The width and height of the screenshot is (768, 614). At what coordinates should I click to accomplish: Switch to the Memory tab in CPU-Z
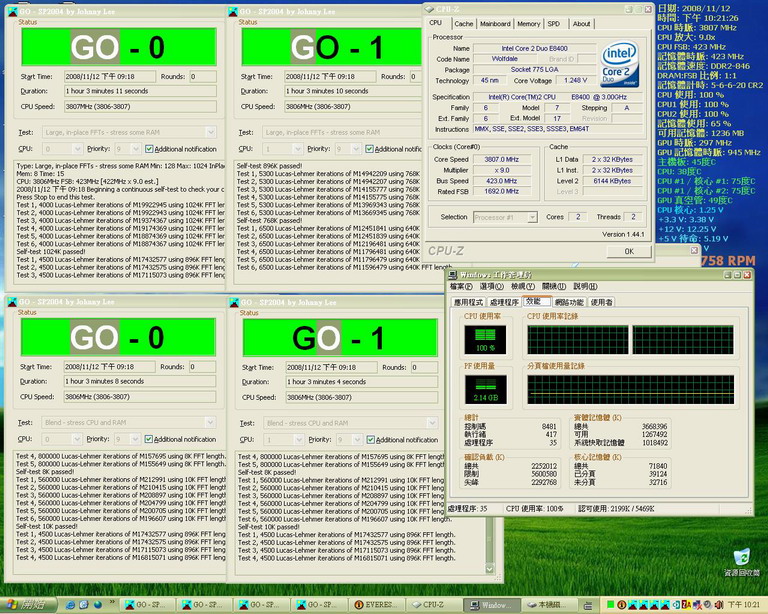coord(528,24)
